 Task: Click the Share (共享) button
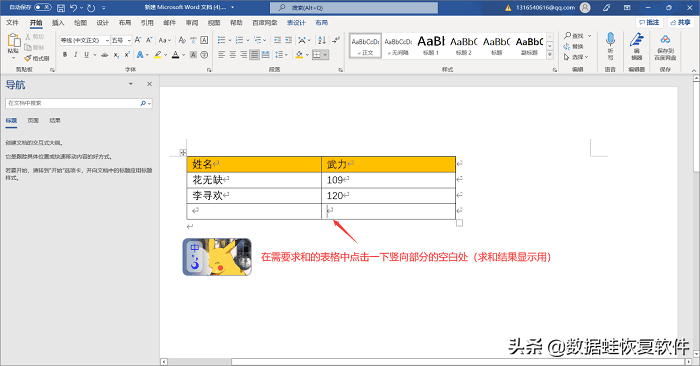(x=680, y=22)
